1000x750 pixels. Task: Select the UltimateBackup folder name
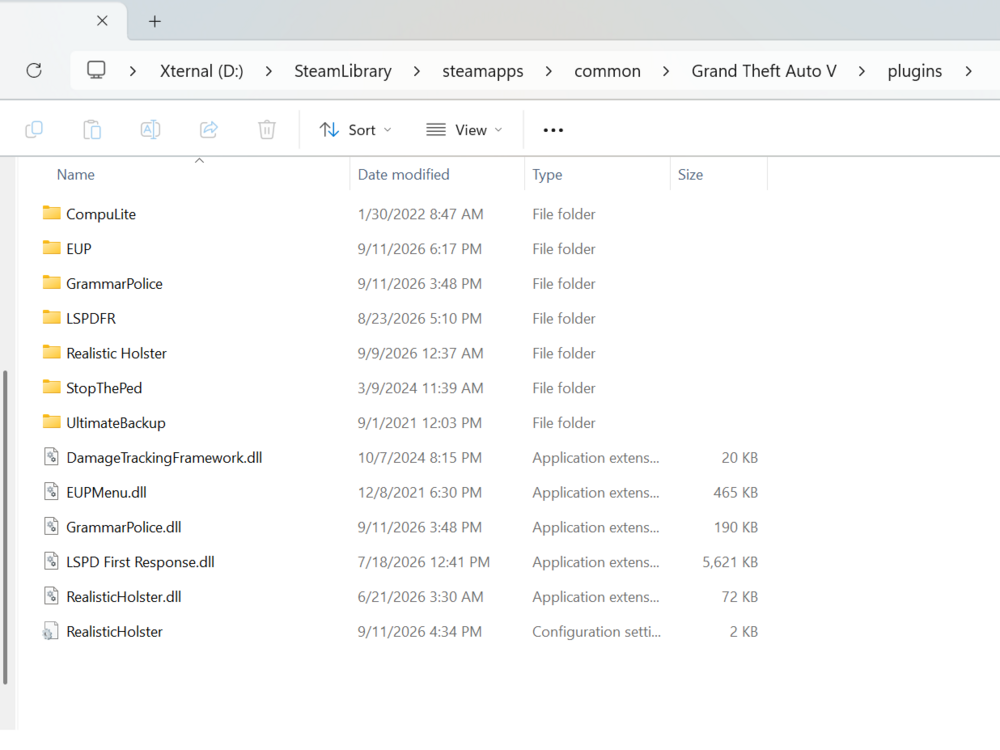pos(115,422)
